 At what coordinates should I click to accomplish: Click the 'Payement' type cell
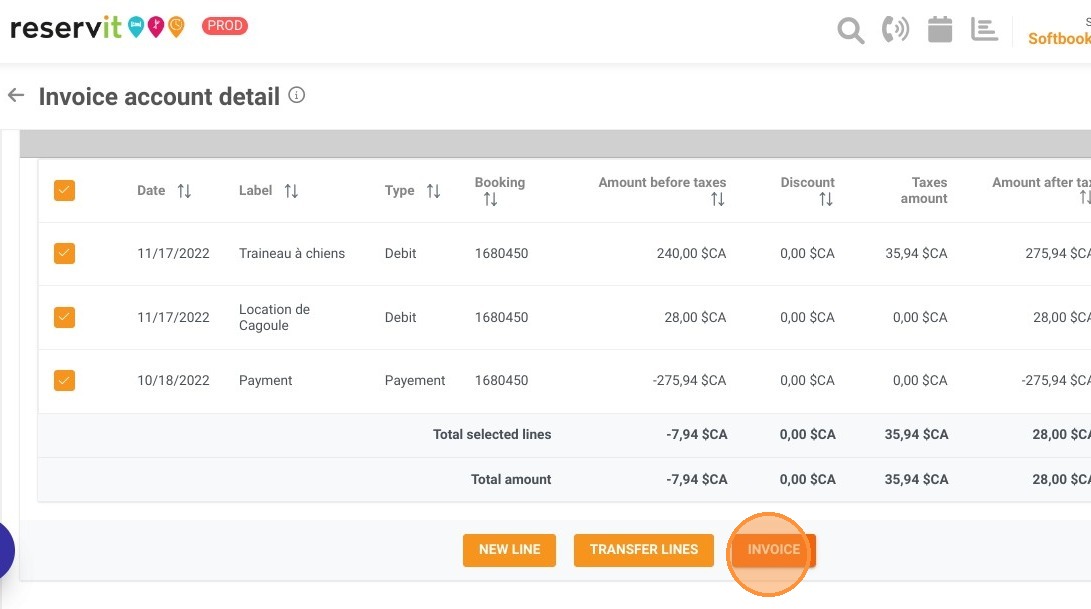click(x=415, y=381)
